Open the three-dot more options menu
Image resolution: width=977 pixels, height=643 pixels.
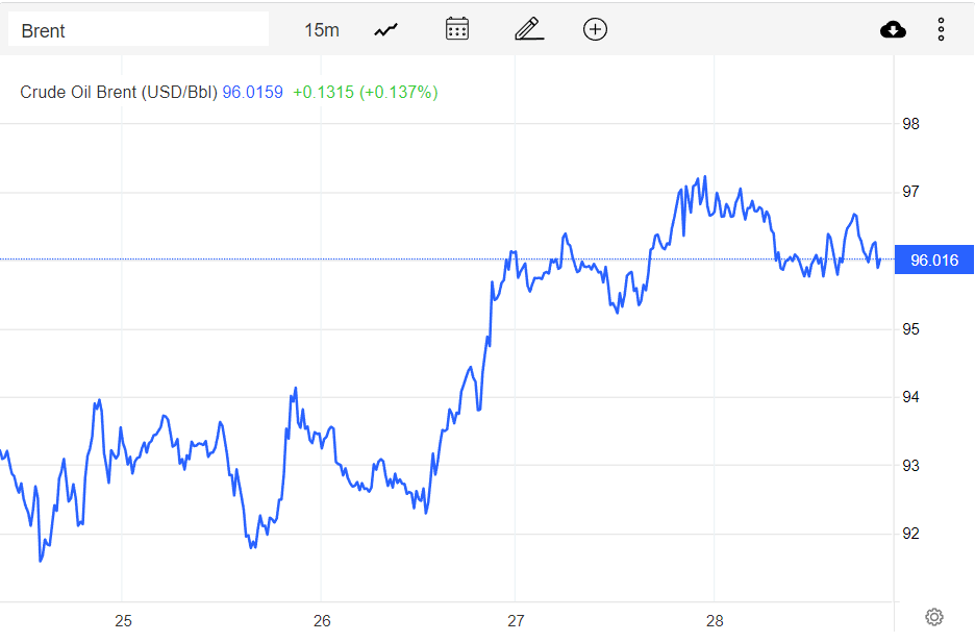(941, 30)
